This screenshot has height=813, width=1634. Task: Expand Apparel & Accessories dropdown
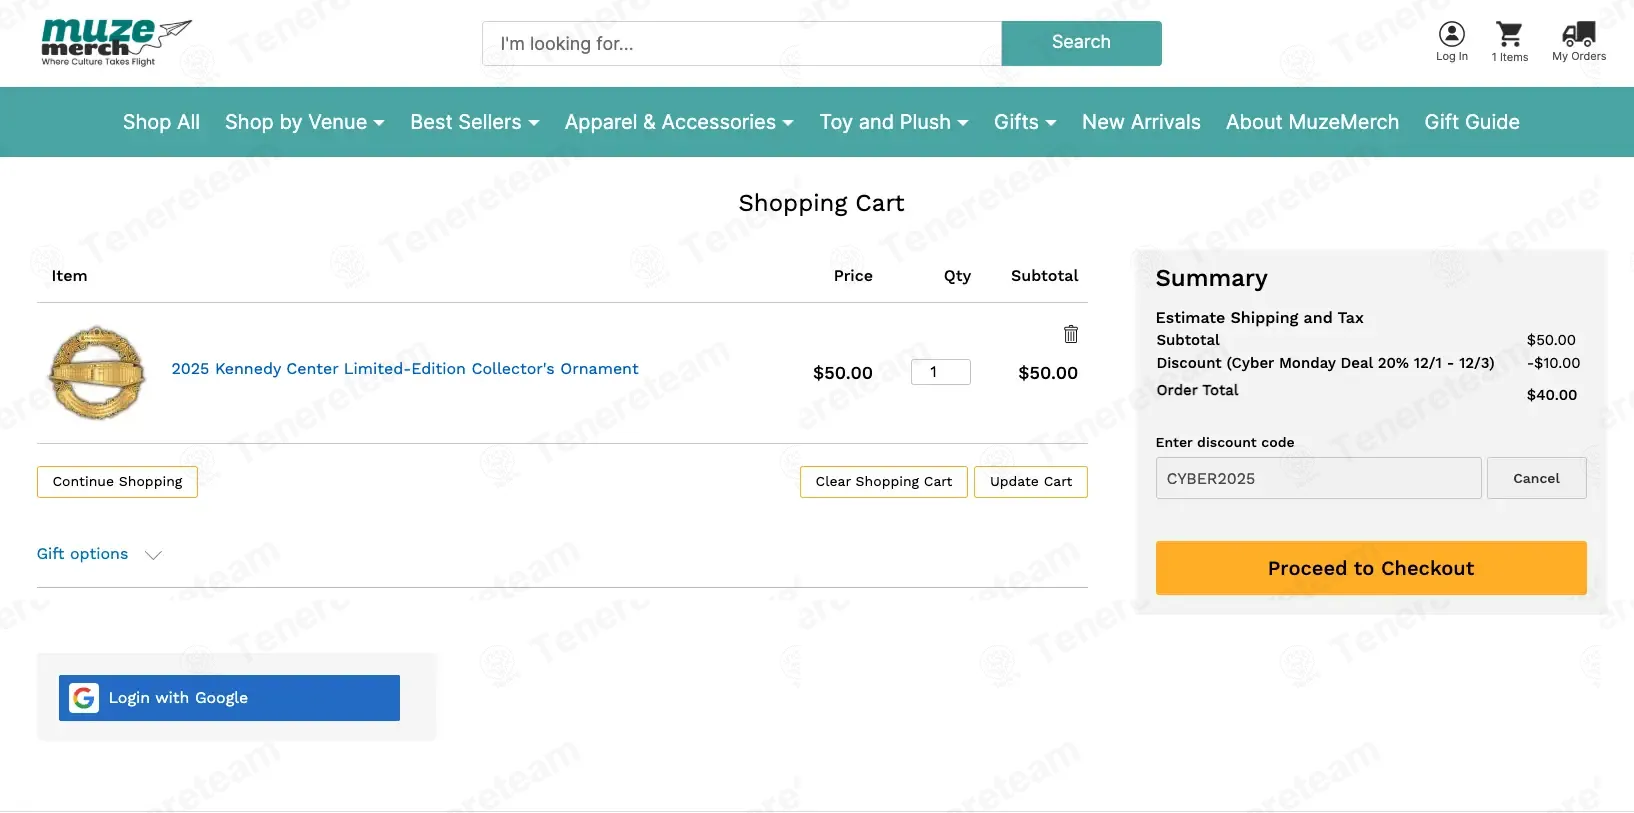coord(679,122)
